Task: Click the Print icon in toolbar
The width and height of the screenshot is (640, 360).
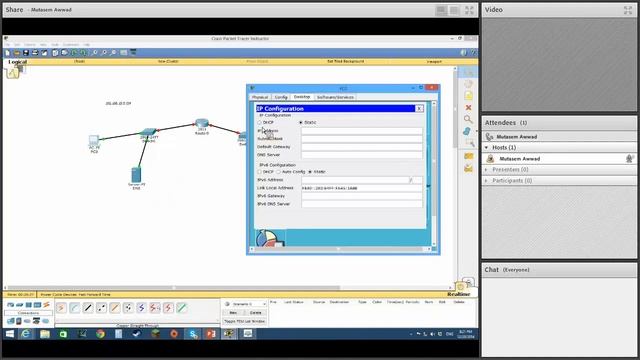Action: (35, 53)
